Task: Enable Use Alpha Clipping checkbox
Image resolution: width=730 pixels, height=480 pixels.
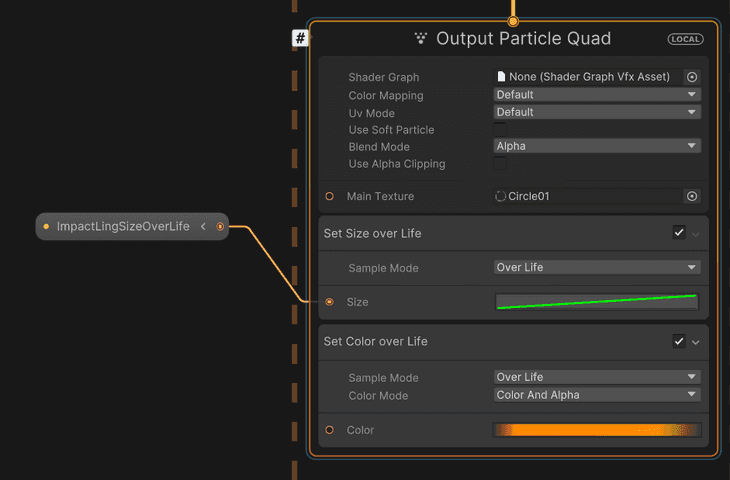Action: [x=500, y=163]
